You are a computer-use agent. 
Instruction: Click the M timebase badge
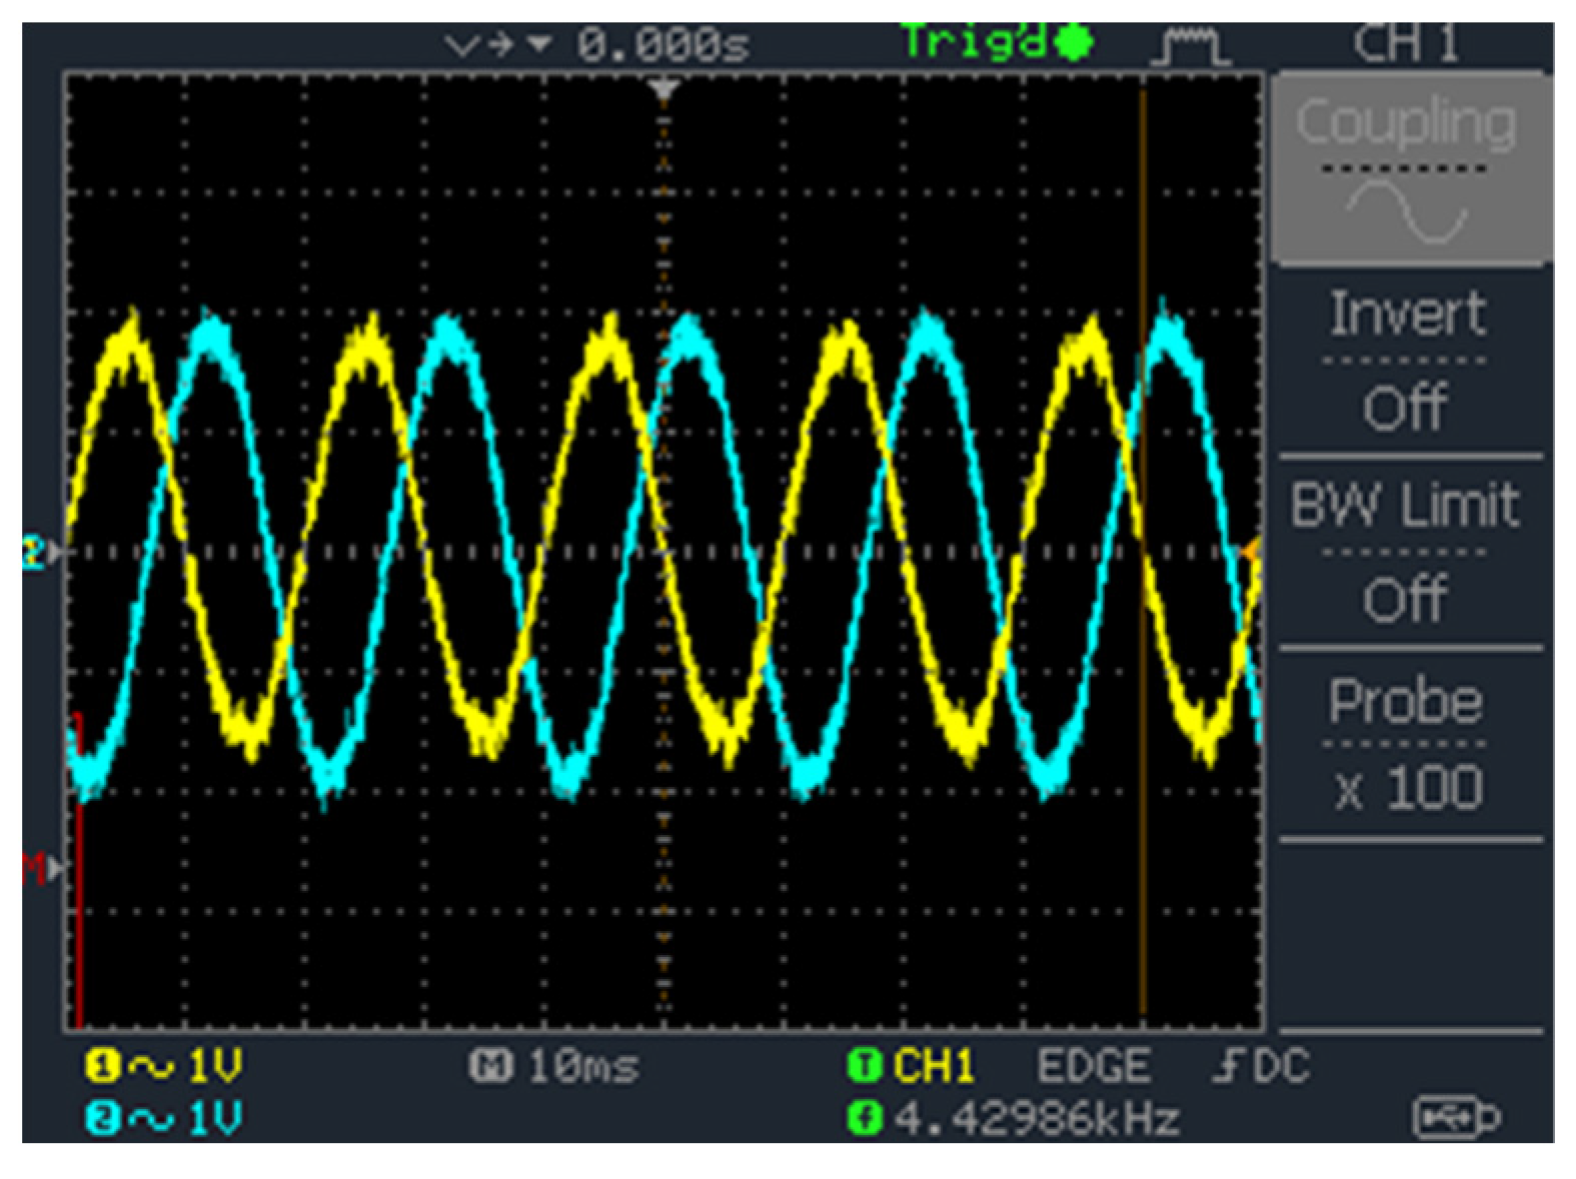[490, 1066]
